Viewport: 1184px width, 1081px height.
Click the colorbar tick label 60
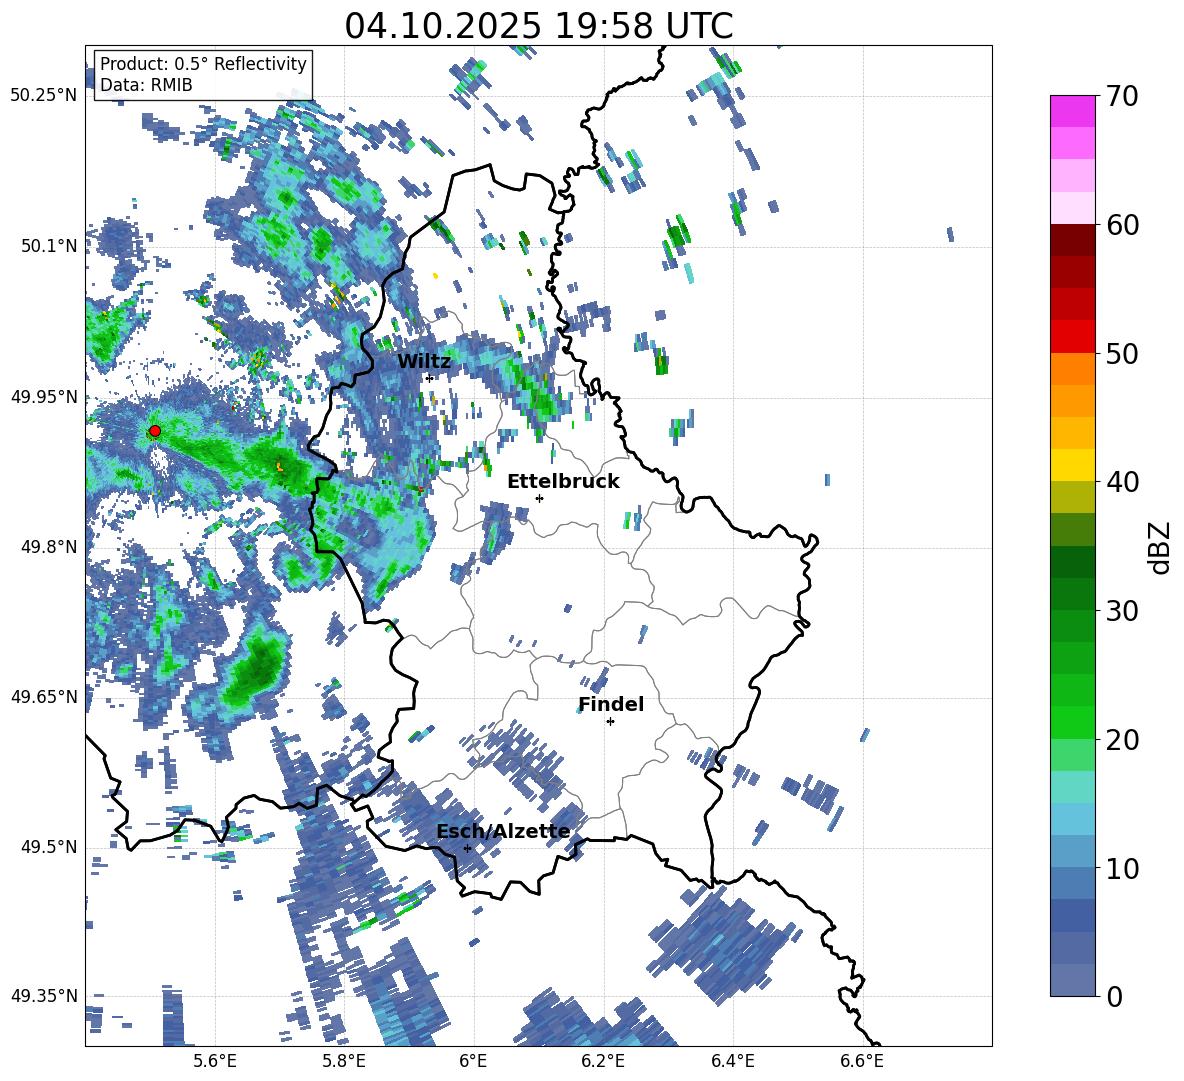[1122, 225]
